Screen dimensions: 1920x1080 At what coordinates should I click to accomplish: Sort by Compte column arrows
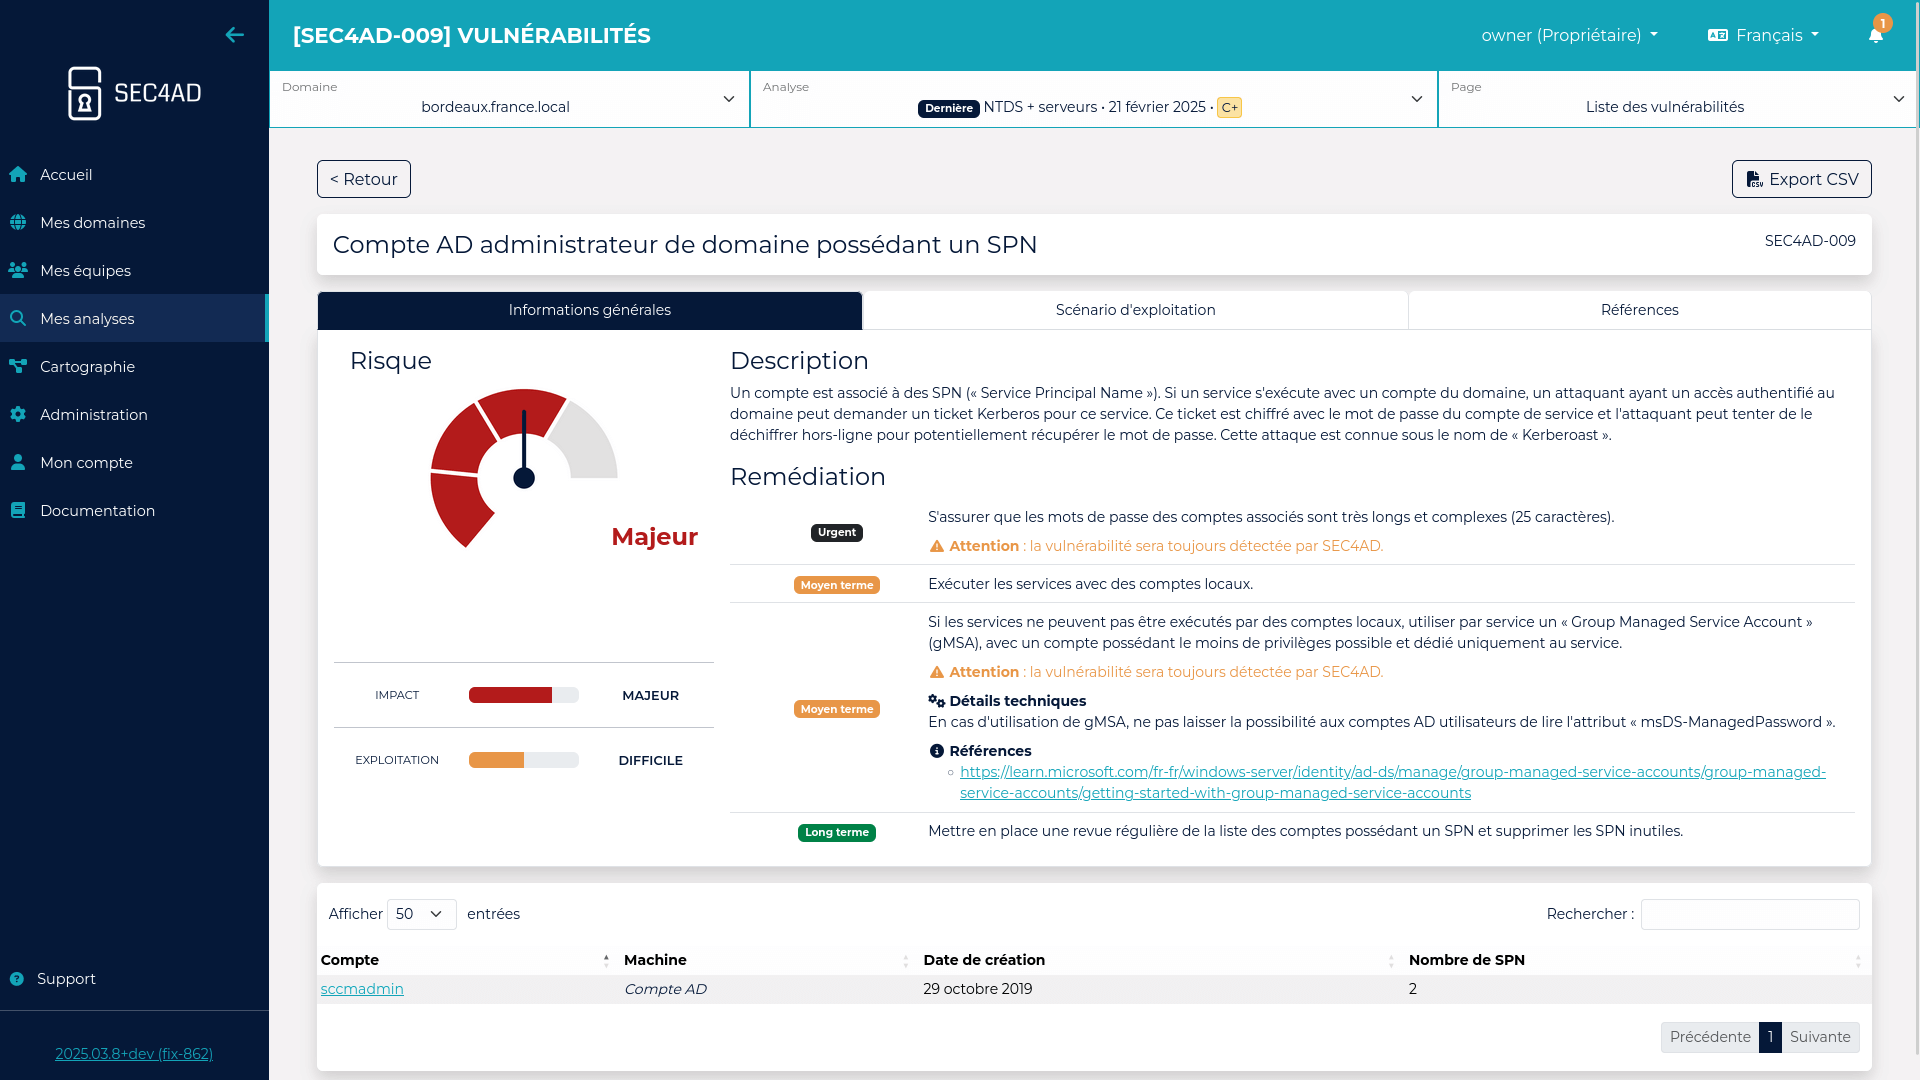pyautogui.click(x=606, y=961)
